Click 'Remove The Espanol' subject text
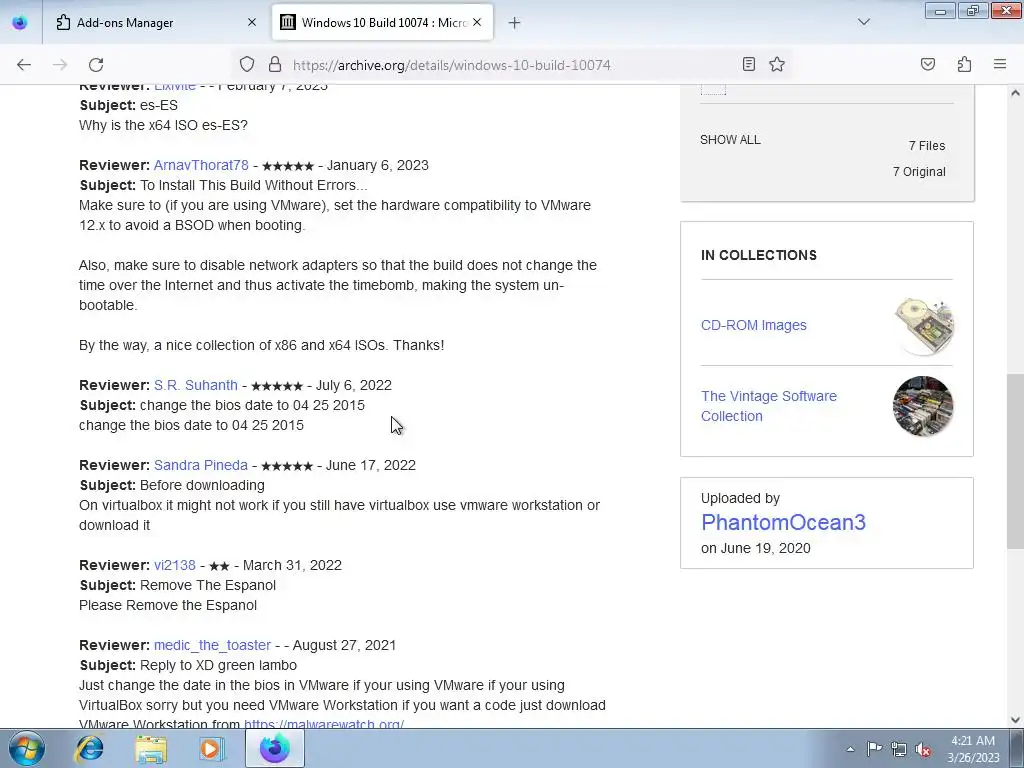The image size is (1024, 768). click(x=208, y=585)
